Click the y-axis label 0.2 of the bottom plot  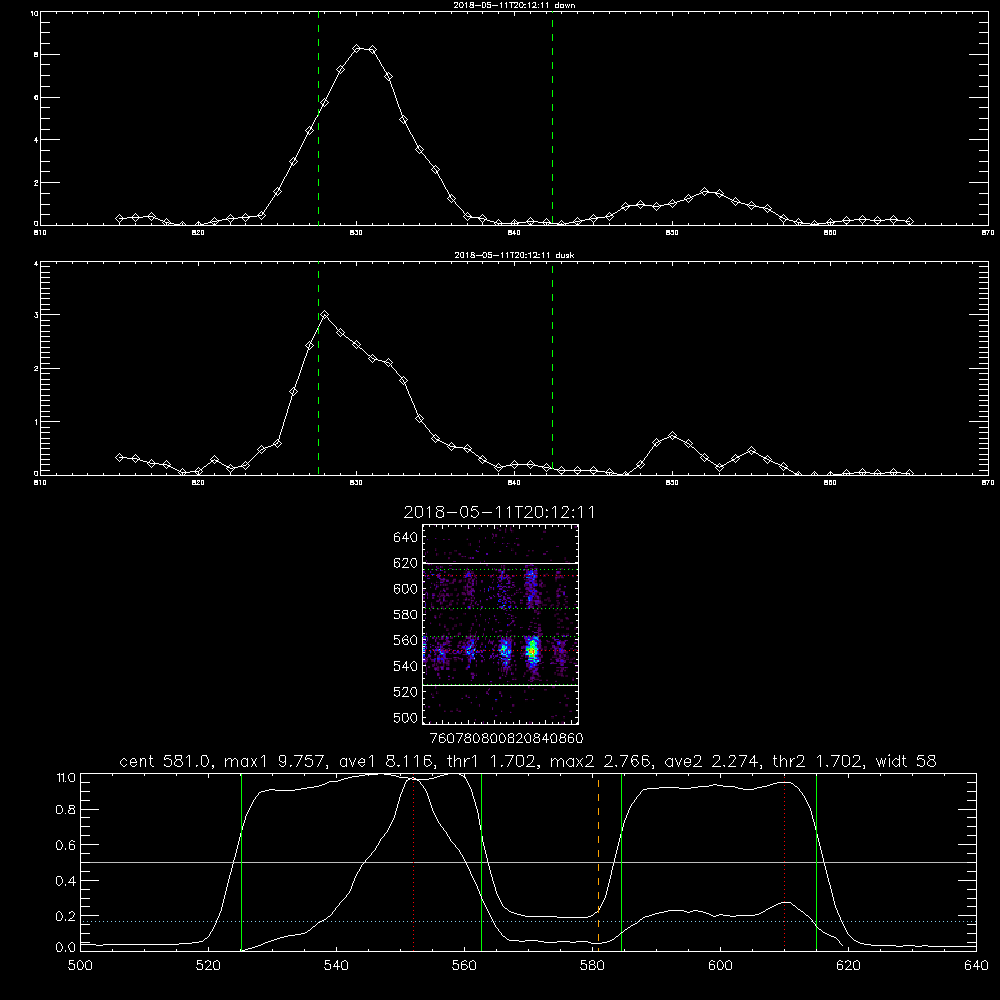(x=66, y=916)
